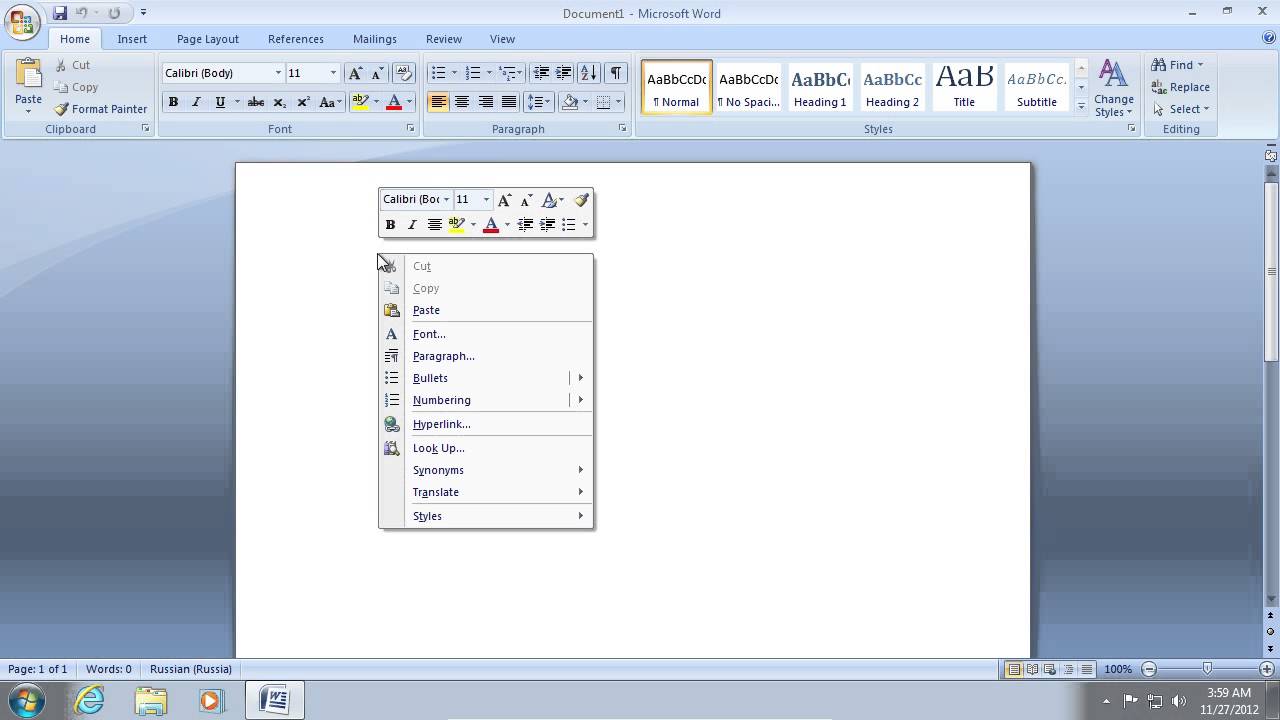The height and width of the screenshot is (720, 1280).
Task: Clear formatting in Font group
Action: 404,73
